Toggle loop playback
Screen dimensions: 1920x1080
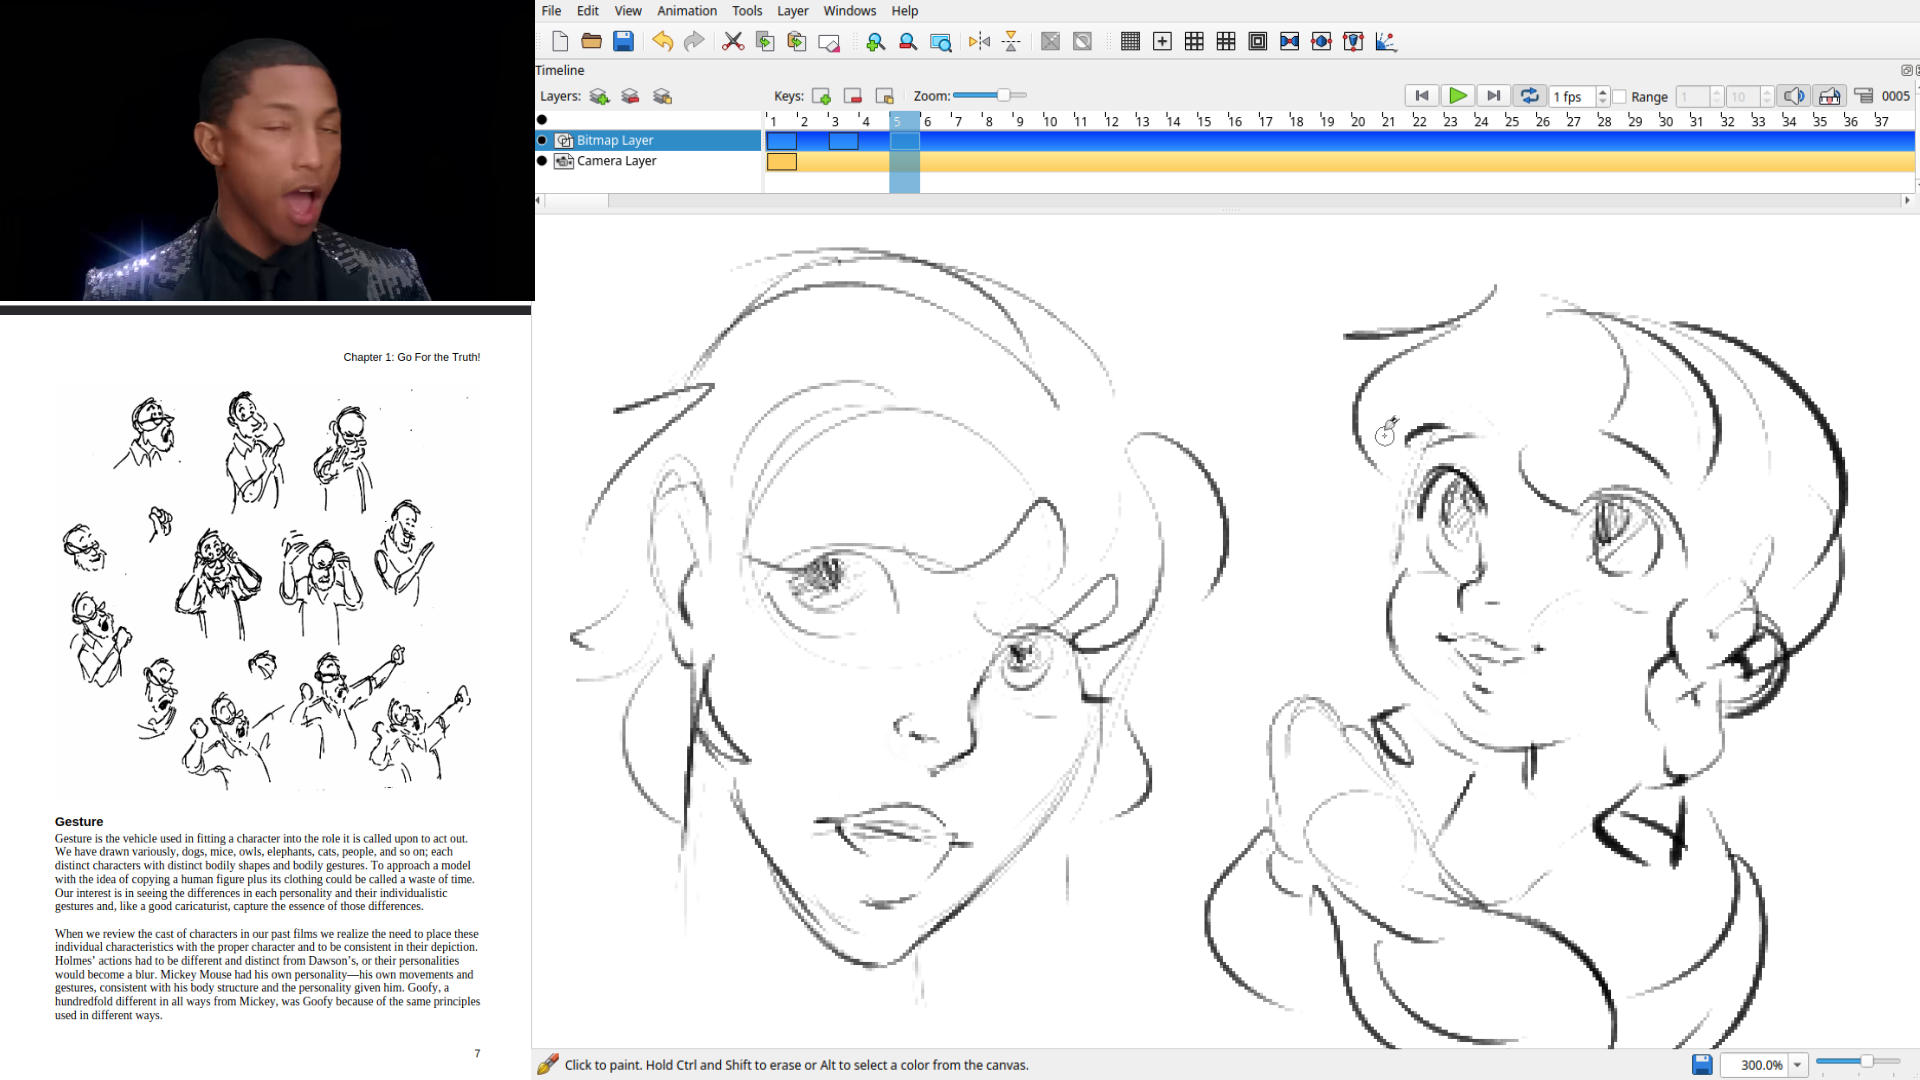point(1529,96)
